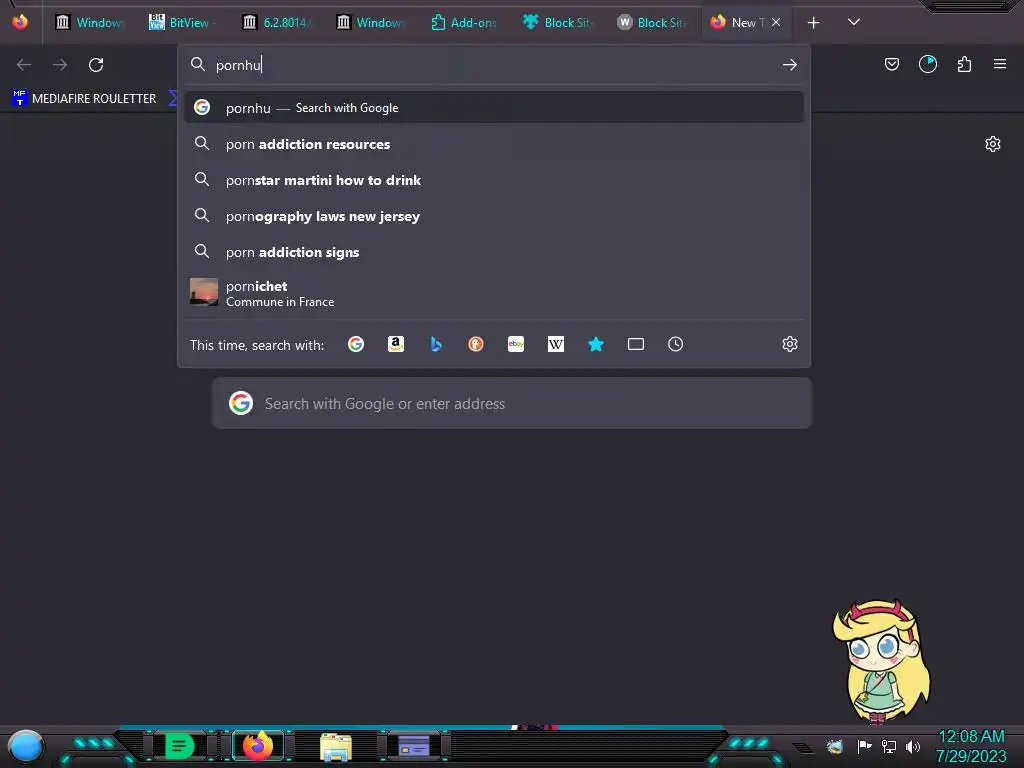Select suggestion about martini how to drink

click(494, 180)
